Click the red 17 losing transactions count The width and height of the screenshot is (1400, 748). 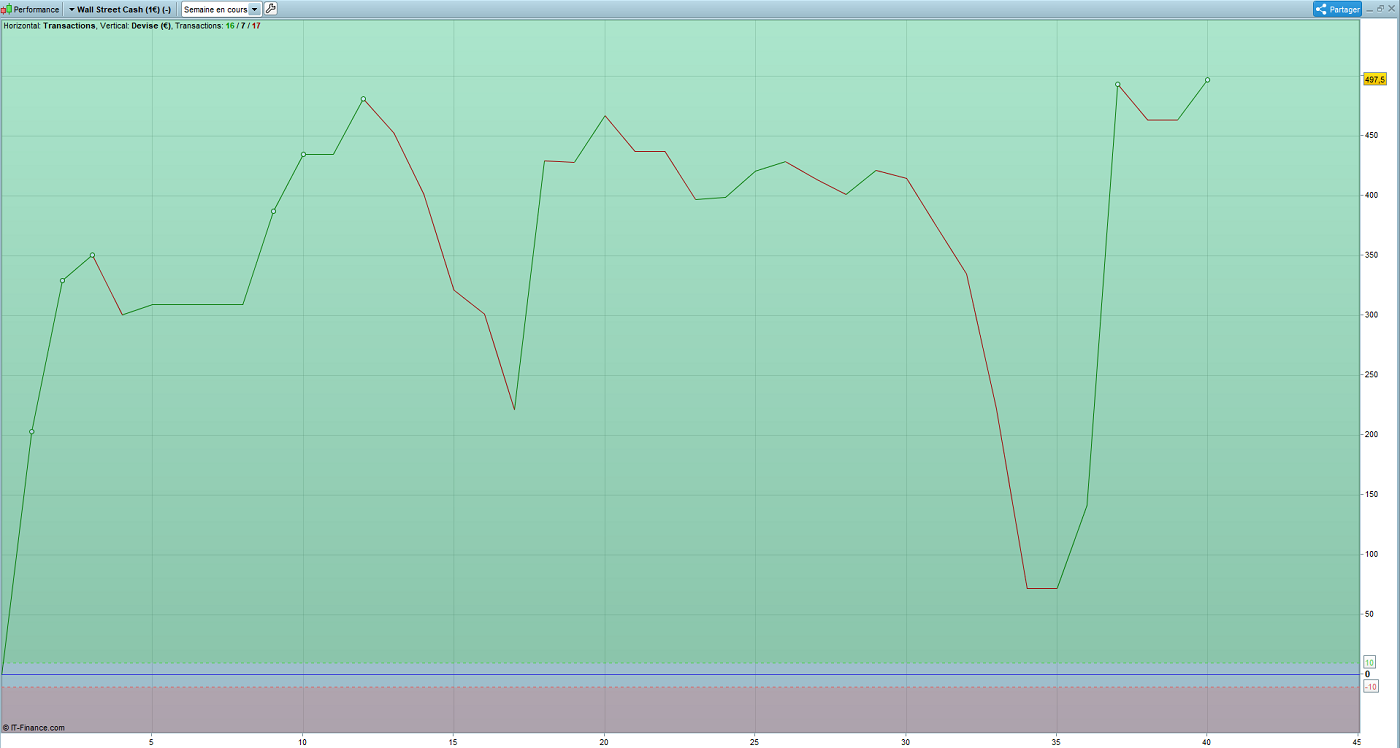(x=256, y=26)
